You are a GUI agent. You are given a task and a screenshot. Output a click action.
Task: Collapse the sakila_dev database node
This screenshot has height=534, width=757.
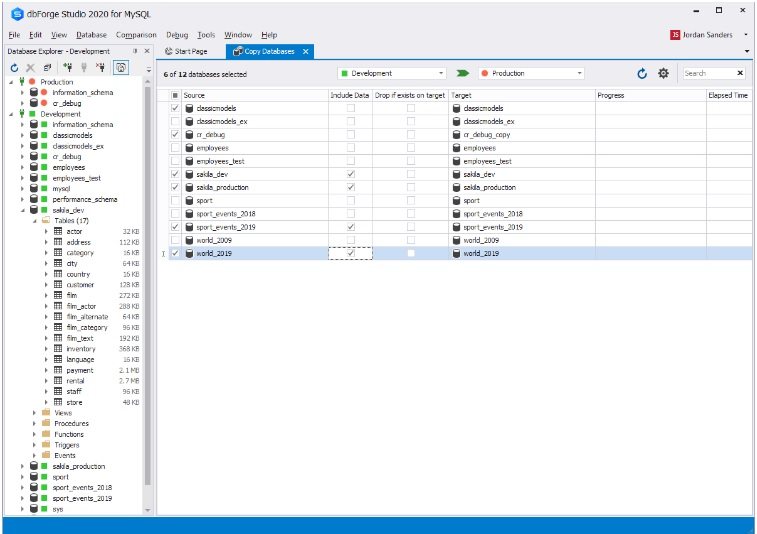point(22,210)
